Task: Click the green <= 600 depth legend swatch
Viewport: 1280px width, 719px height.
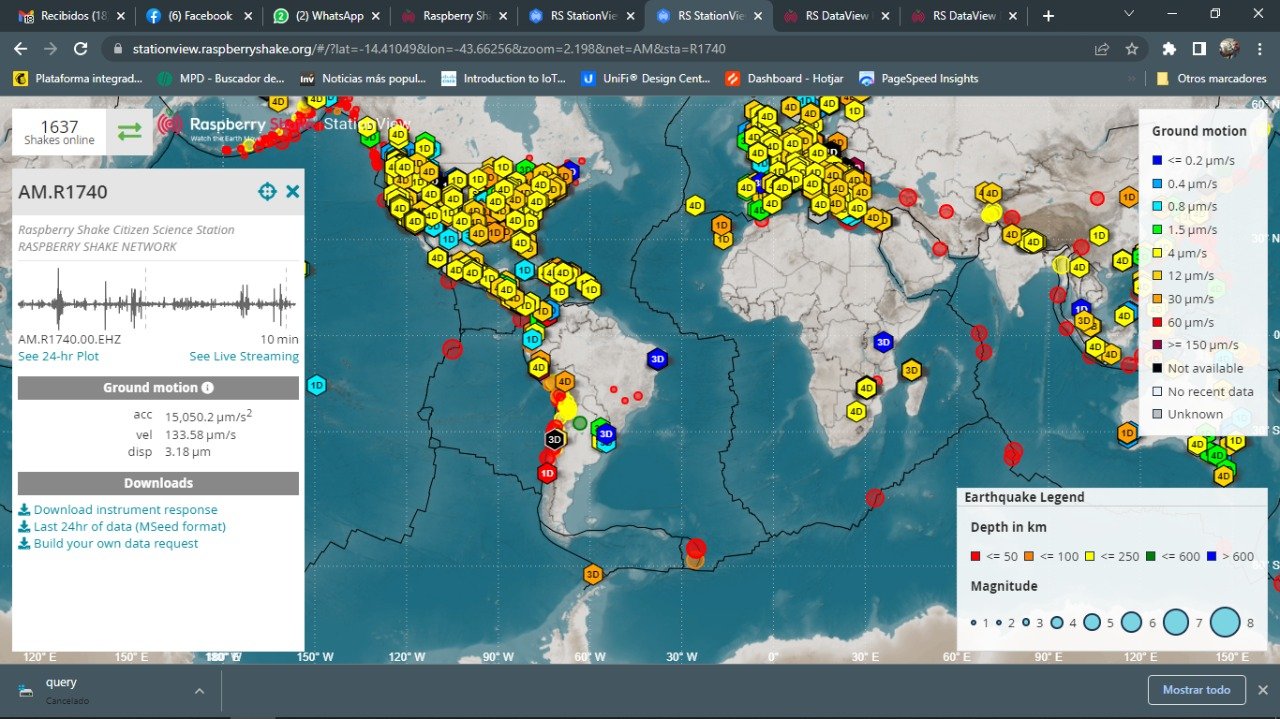Action: pos(1151,556)
